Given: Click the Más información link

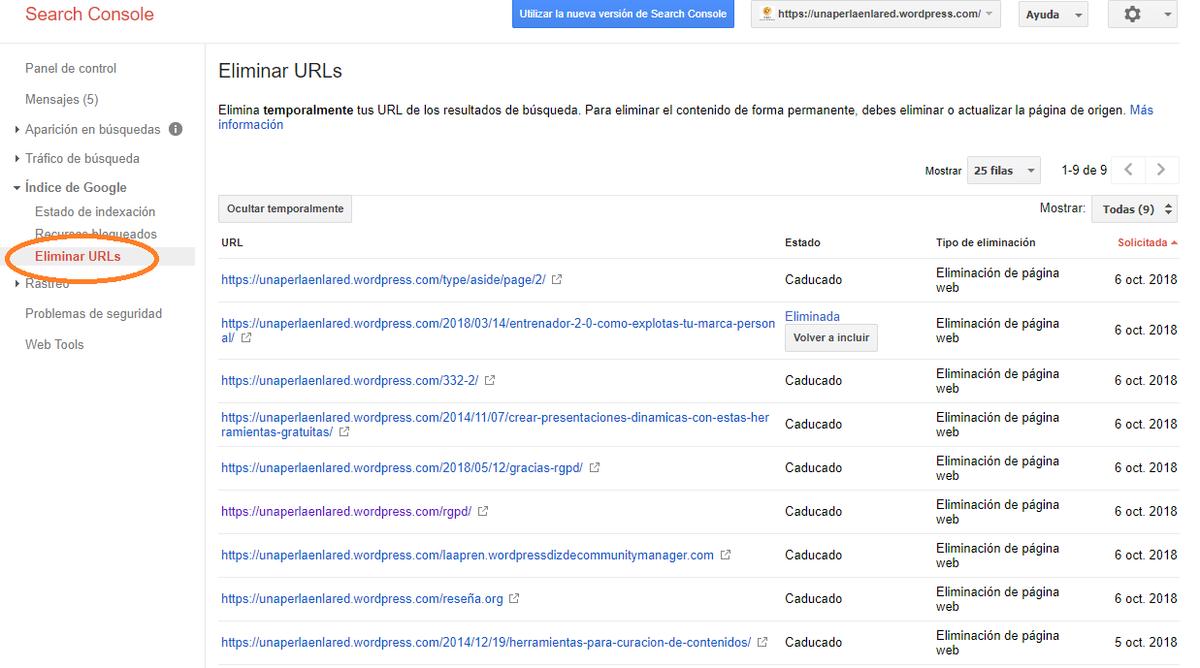Looking at the screenshot, I should tap(1141, 110).
